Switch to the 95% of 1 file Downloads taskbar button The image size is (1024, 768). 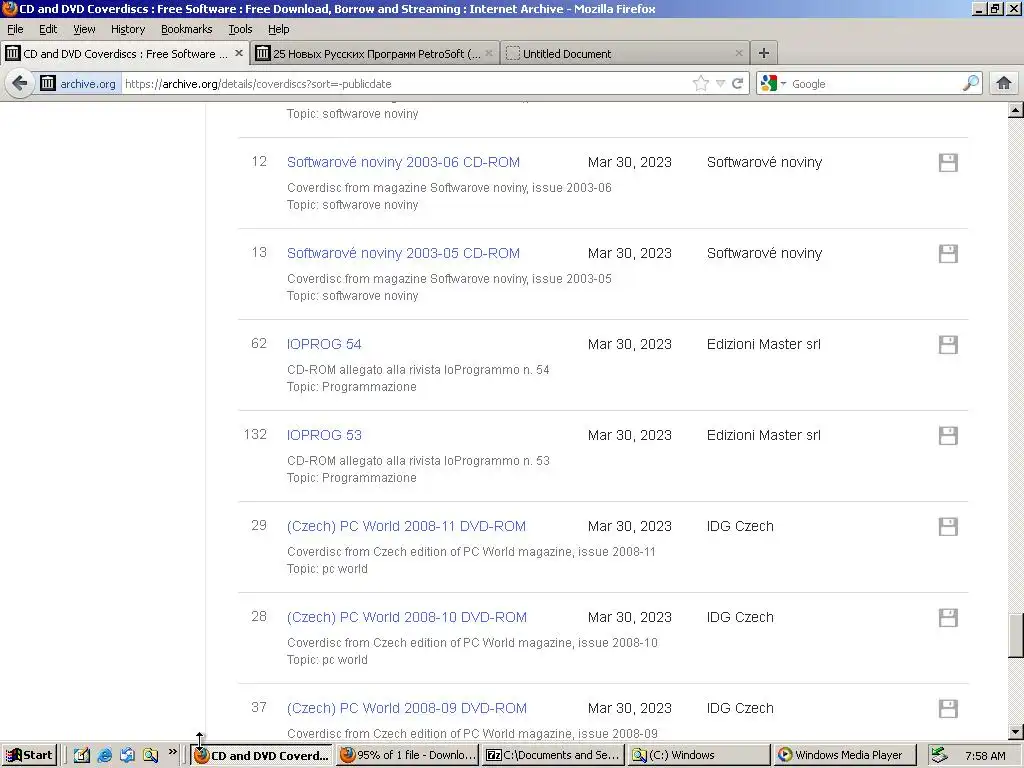click(408, 756)
